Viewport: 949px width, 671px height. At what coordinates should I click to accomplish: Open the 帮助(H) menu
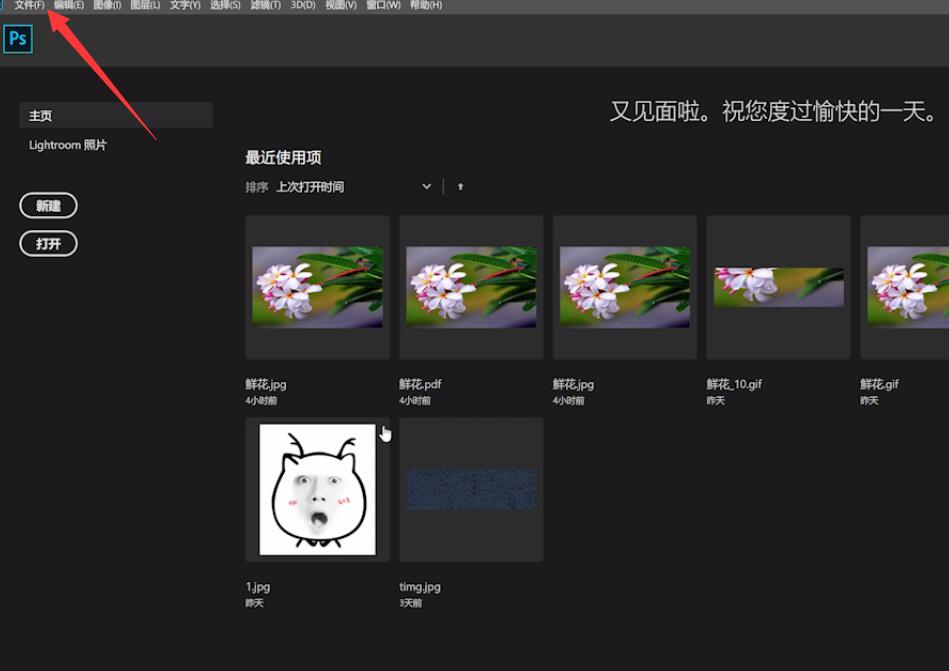point(426,5)
